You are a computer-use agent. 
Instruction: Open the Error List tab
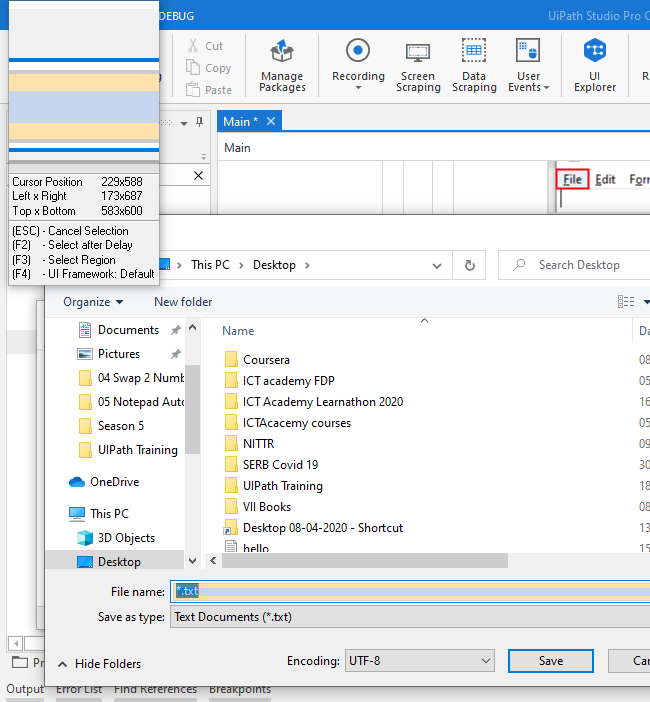point(79,689)
